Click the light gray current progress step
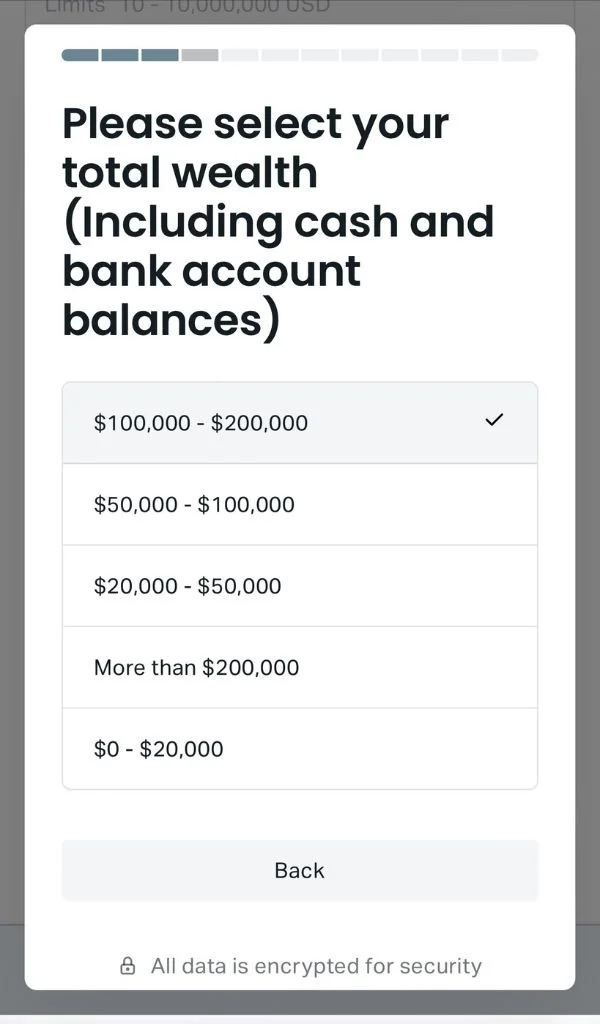The height and width of the screenshot is (1024, 600). [x=200, y=55]
